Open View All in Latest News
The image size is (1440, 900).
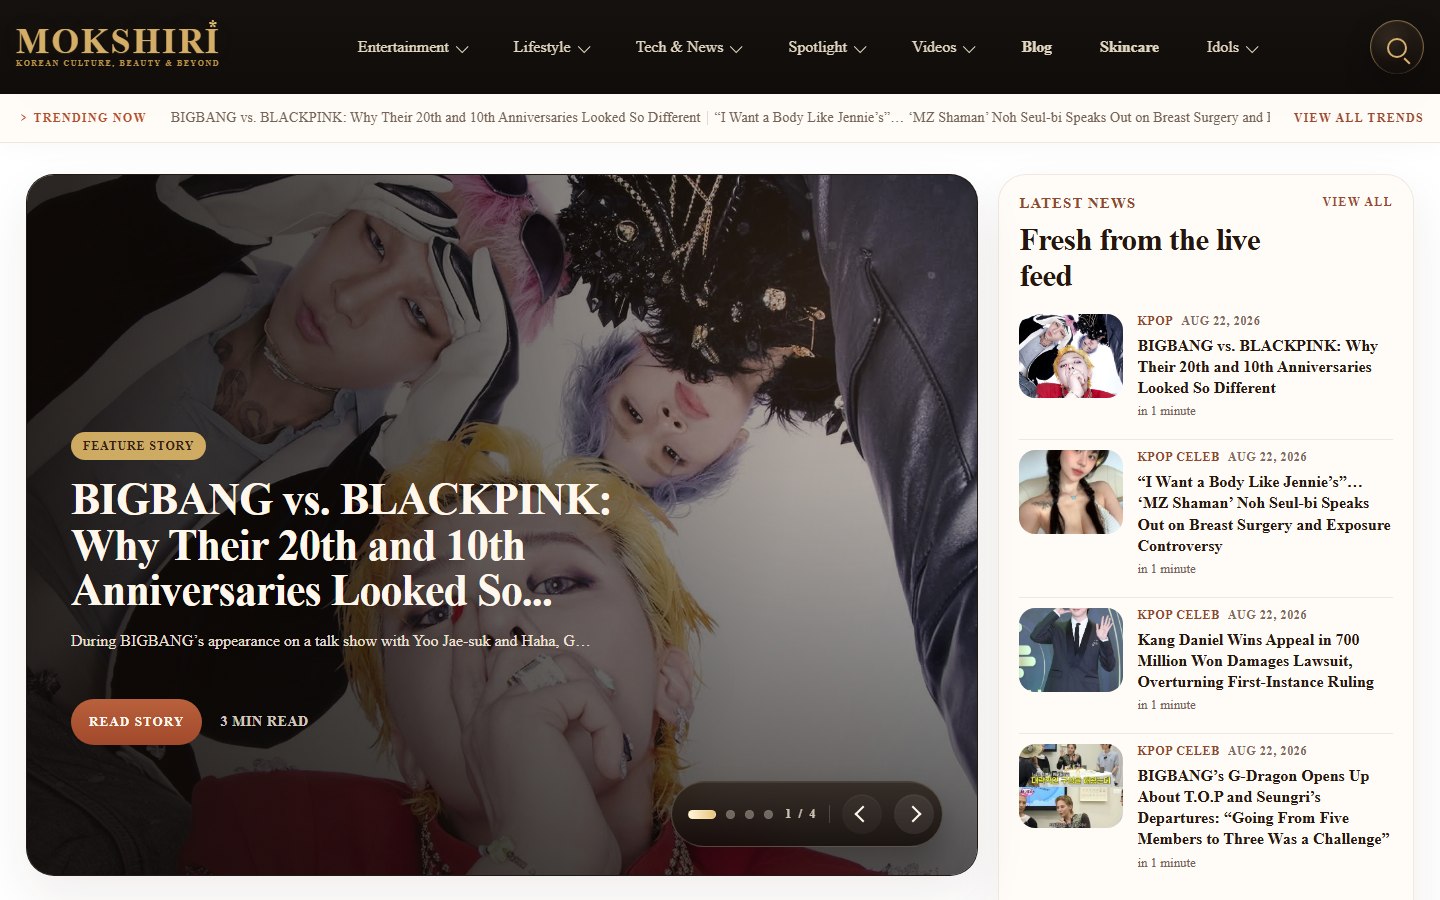(1357, 202)
